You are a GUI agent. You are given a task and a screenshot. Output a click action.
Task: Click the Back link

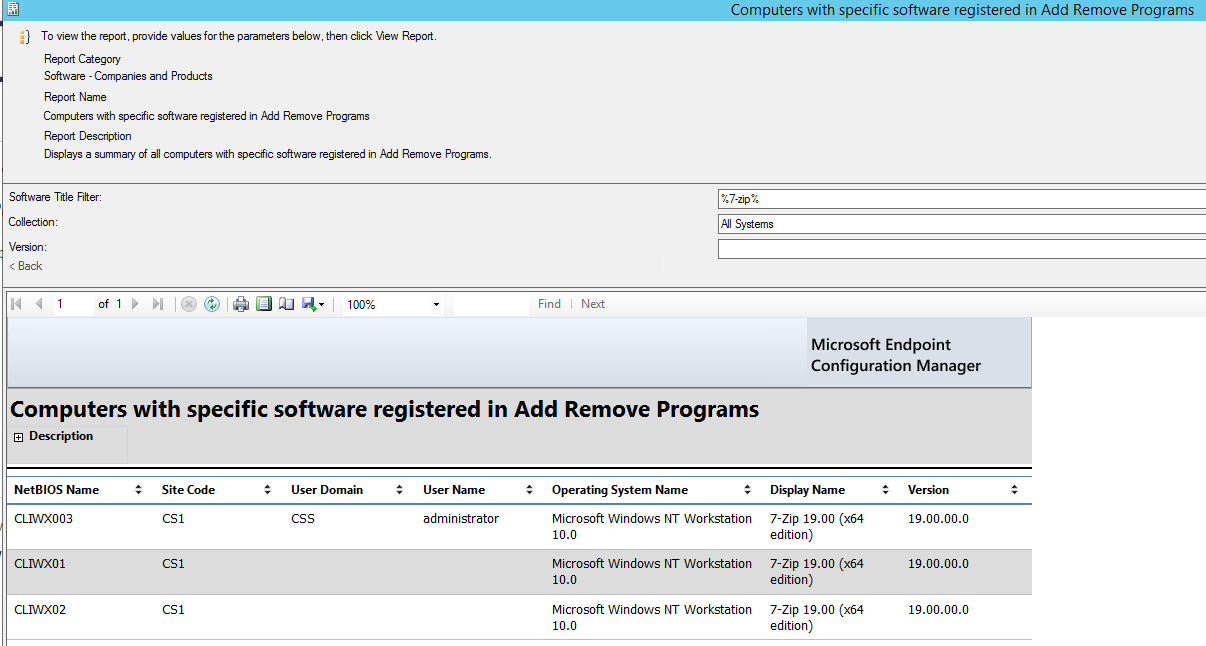25,266
